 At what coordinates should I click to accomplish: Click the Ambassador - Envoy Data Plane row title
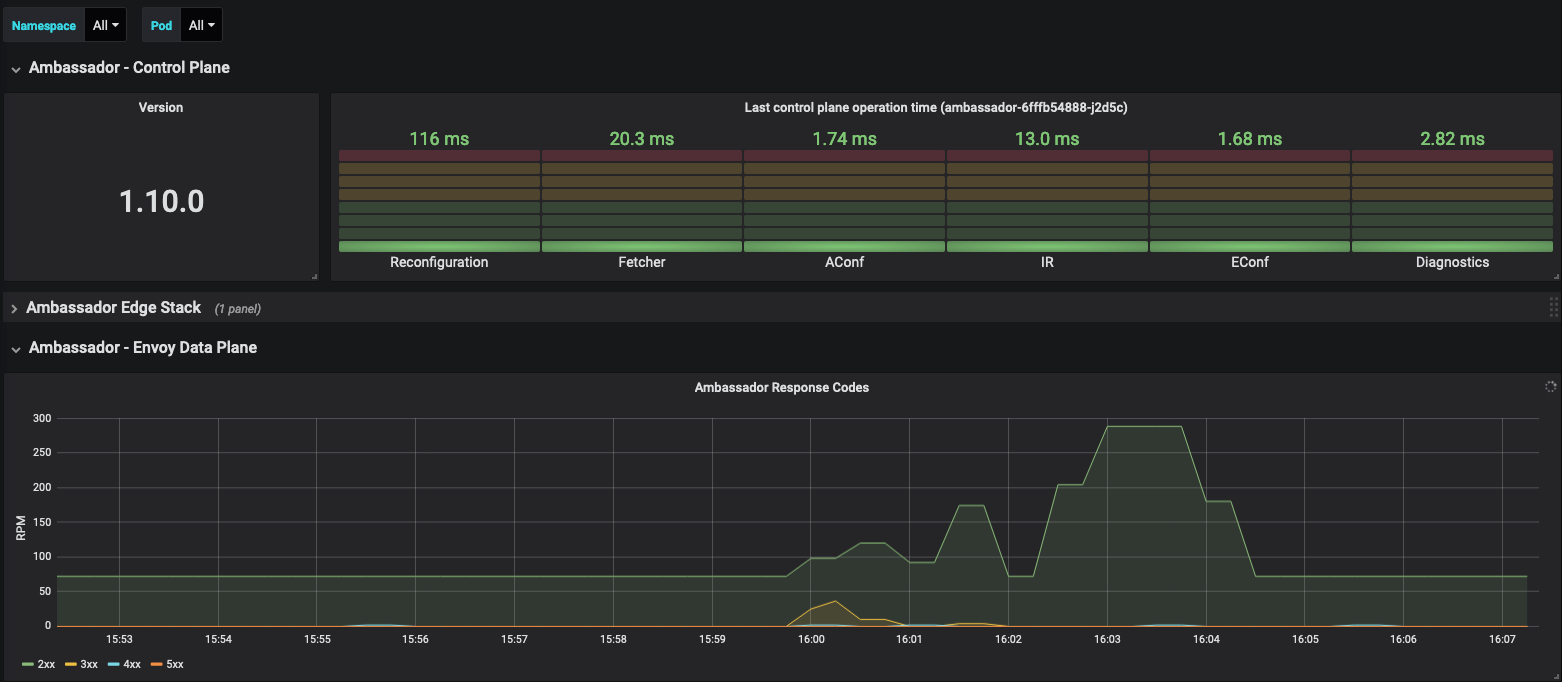[x=143, y=348]
